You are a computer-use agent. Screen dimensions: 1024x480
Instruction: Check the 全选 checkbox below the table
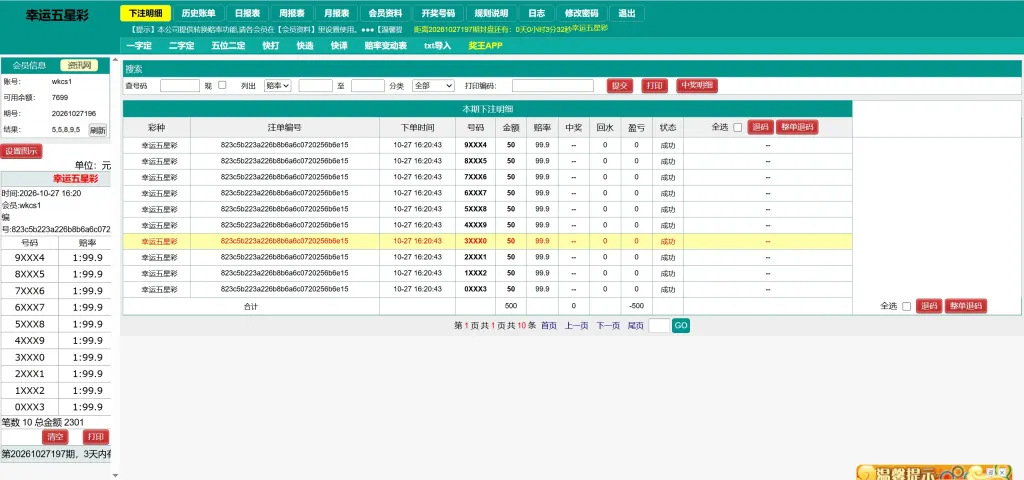coord(906,306)
